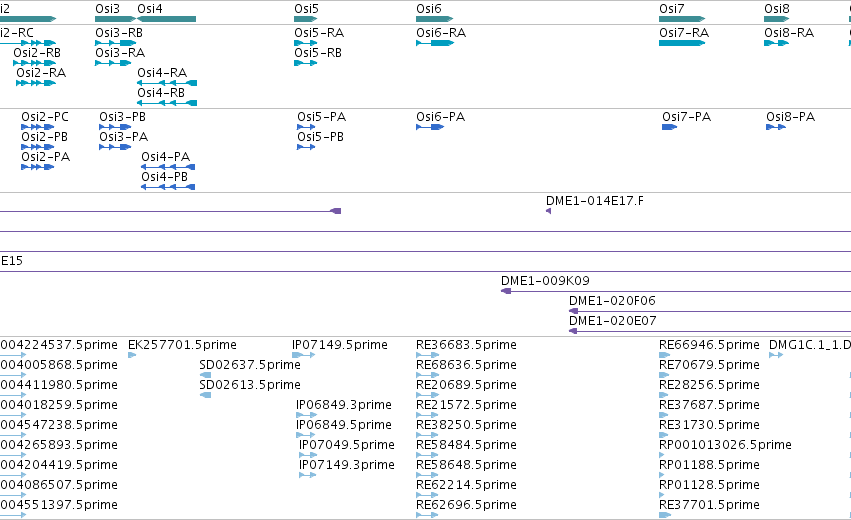Open EST IP06849.3prime
This screenshot has height=520, width=851.
click(x=344, y=405)
